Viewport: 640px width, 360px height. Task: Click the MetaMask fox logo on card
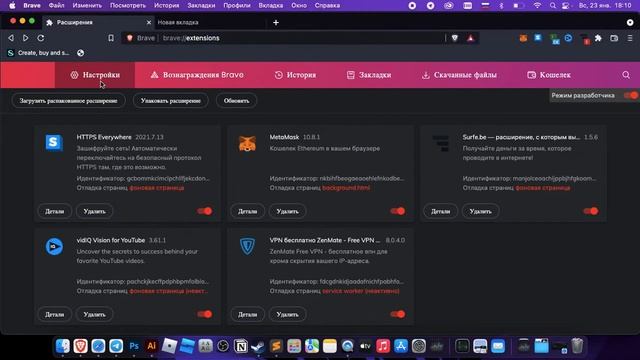coord(247,143)
